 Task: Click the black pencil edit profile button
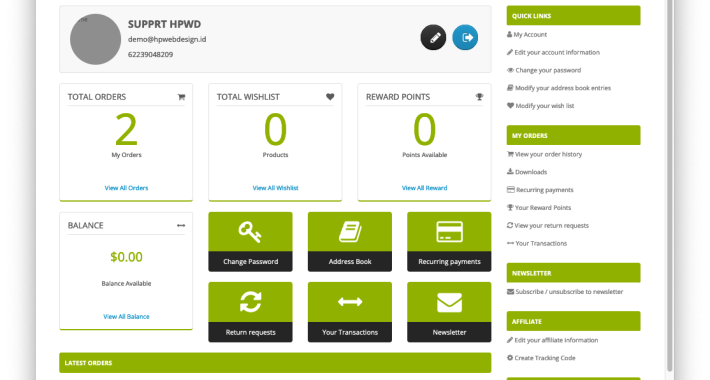pos(433,37)
